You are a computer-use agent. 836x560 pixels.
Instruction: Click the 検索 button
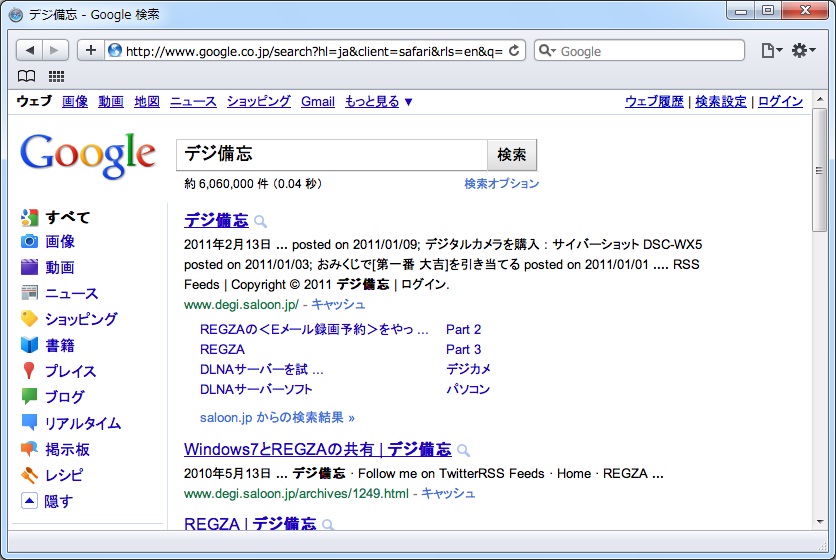click(x=512, y=155)
